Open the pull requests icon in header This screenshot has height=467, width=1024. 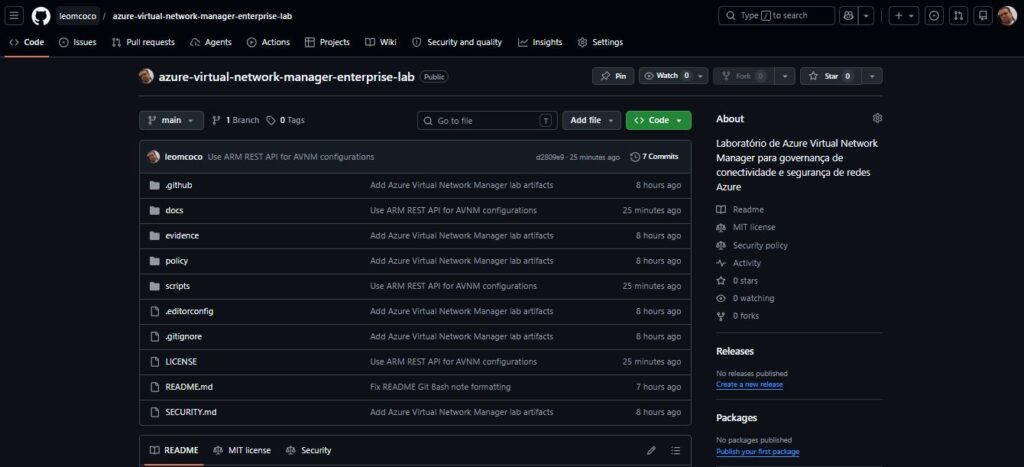click(x=959, y=16)
